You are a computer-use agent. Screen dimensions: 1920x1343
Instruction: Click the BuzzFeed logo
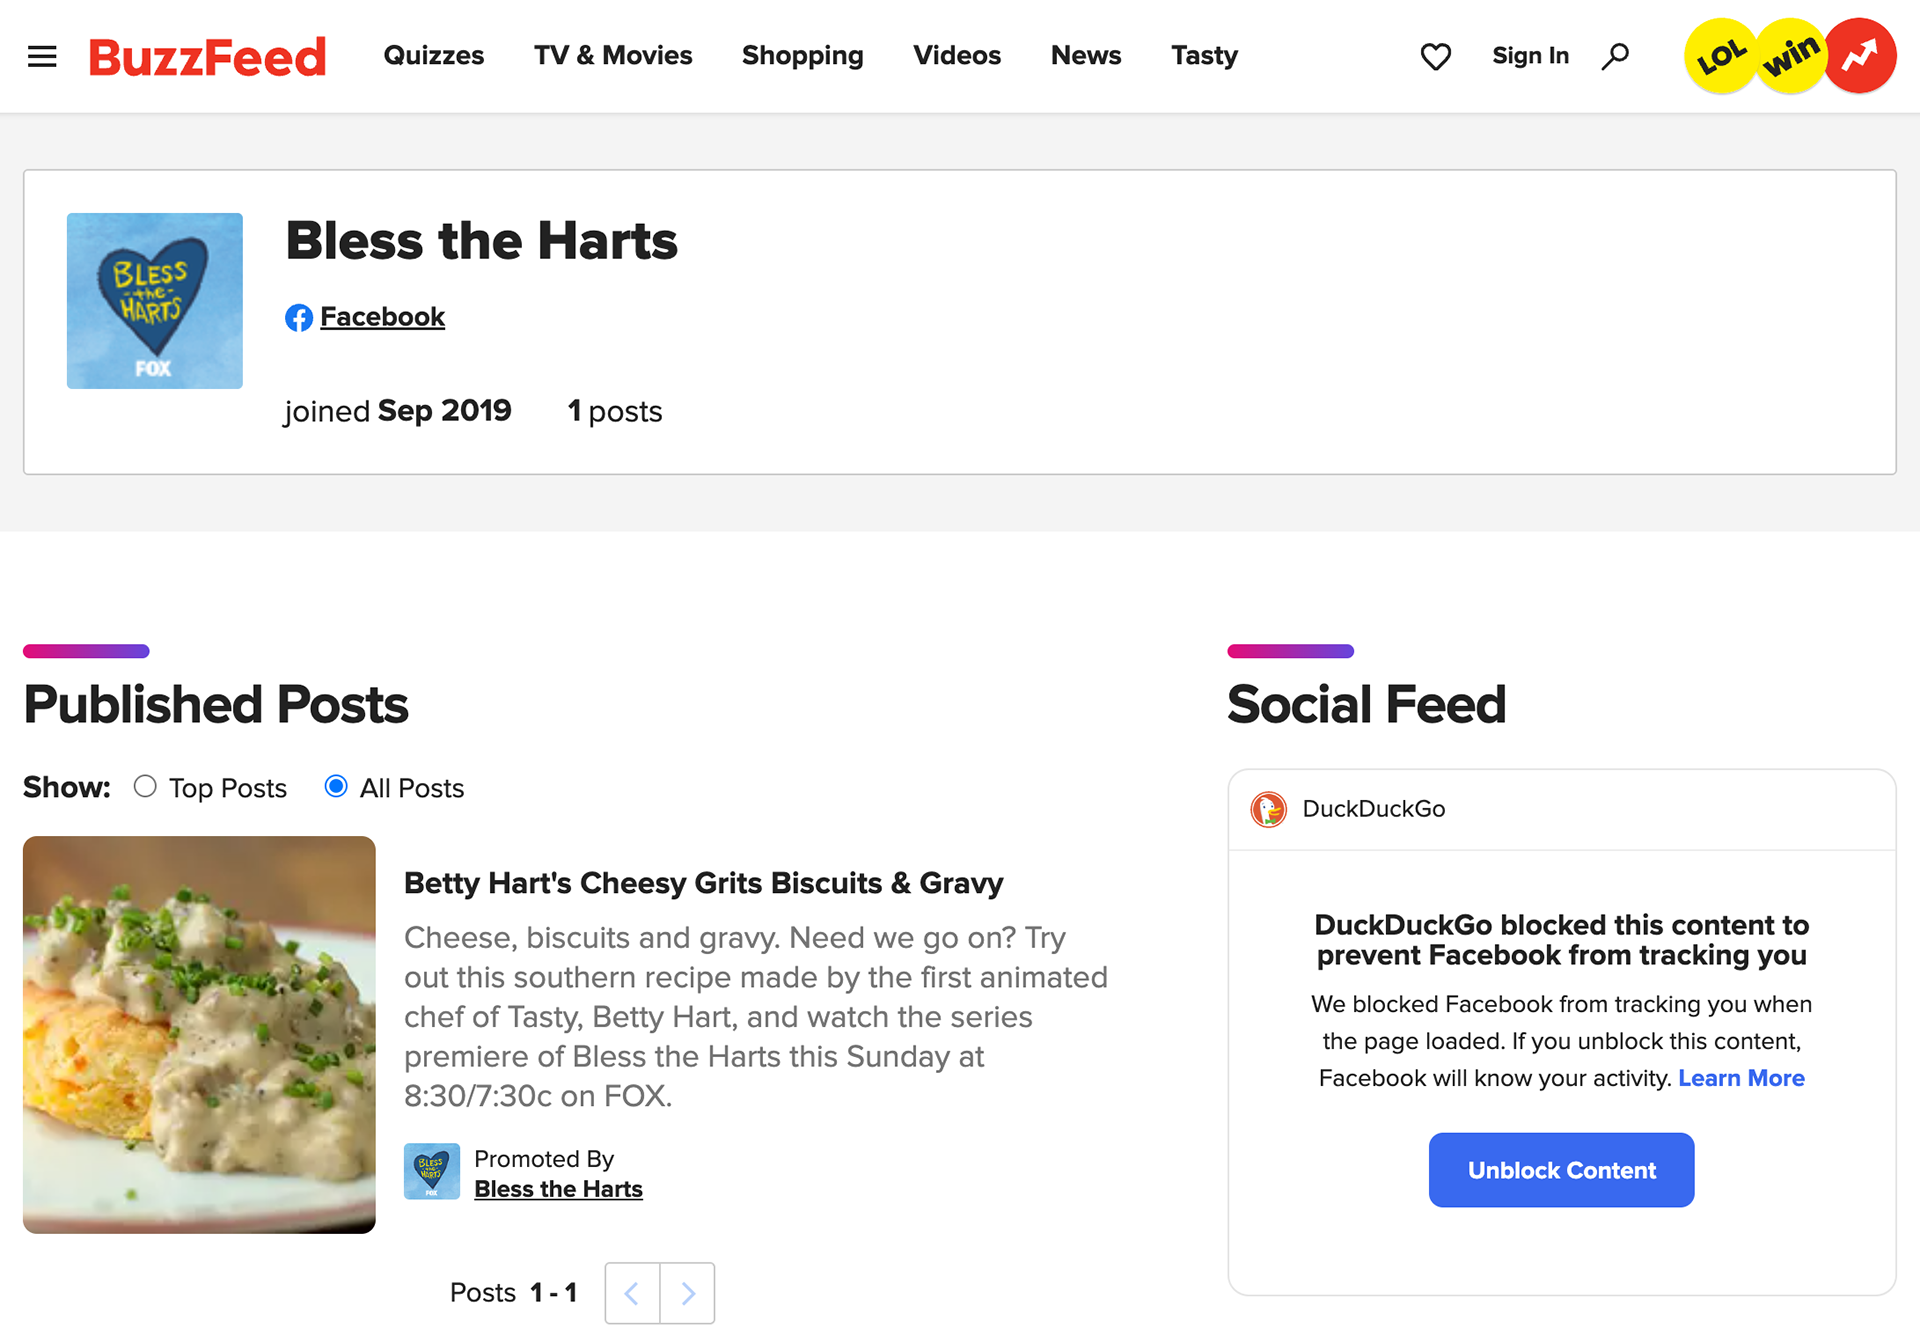click(207, 56)
